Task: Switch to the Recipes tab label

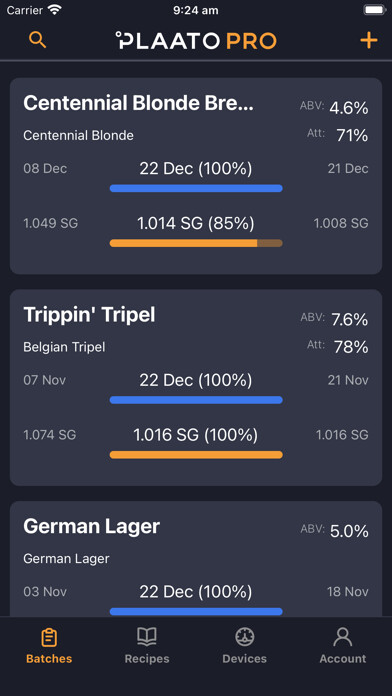Action: click(147, 659)
